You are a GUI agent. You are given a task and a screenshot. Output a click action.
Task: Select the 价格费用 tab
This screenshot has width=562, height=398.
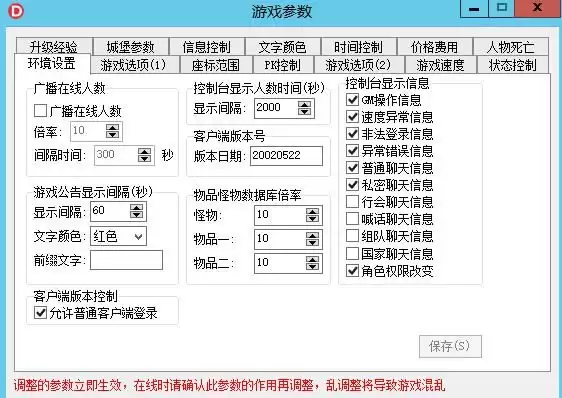(x=435, y=46)
